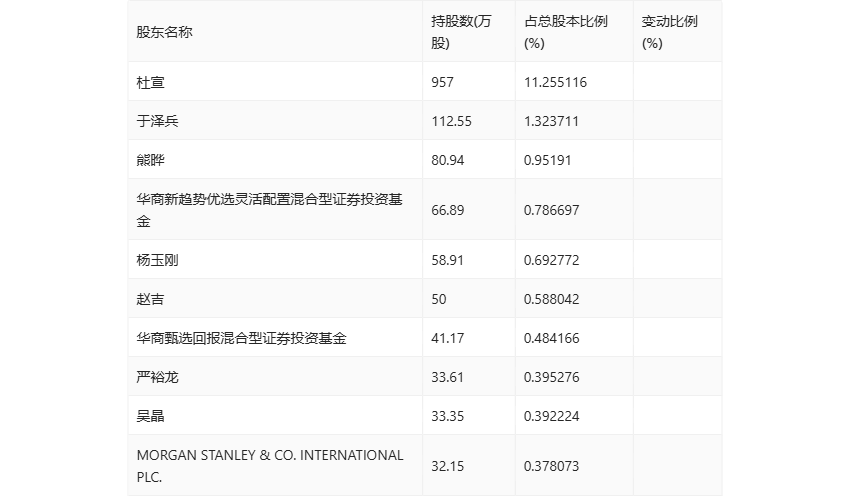Screen dimensions: 850x496
Task: Select the percentage 0.392224
Action: [551, 416]
